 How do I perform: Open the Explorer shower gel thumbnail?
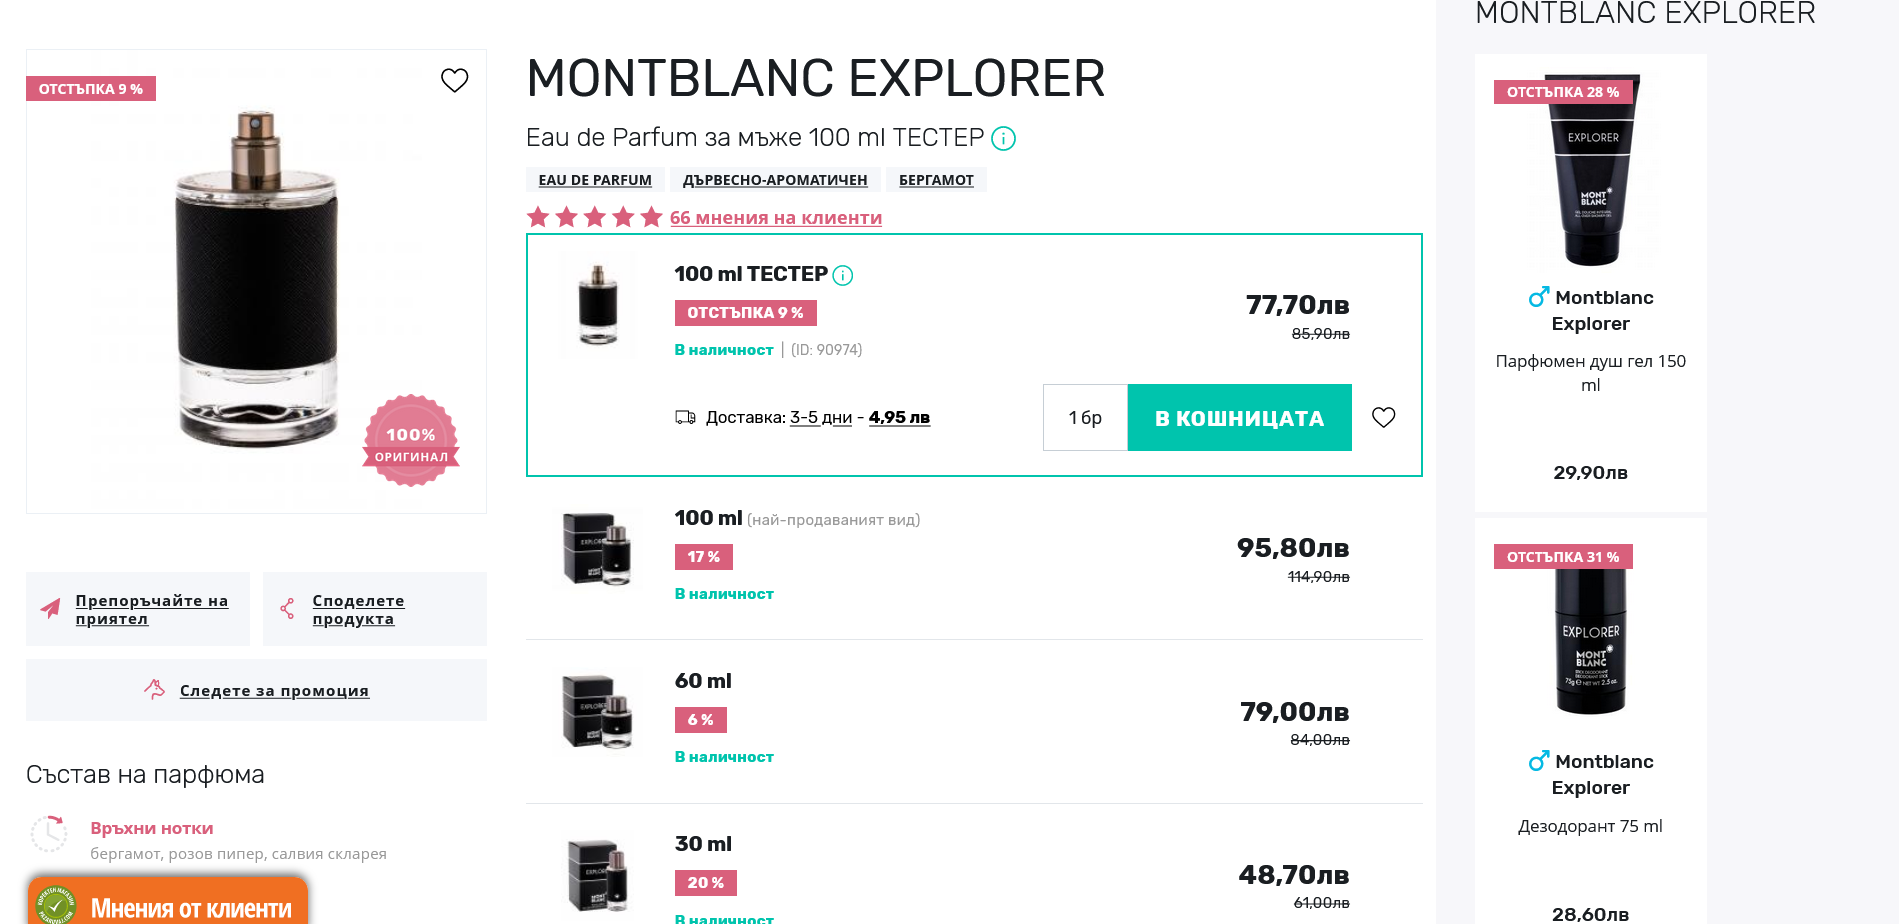point(1591,170)
